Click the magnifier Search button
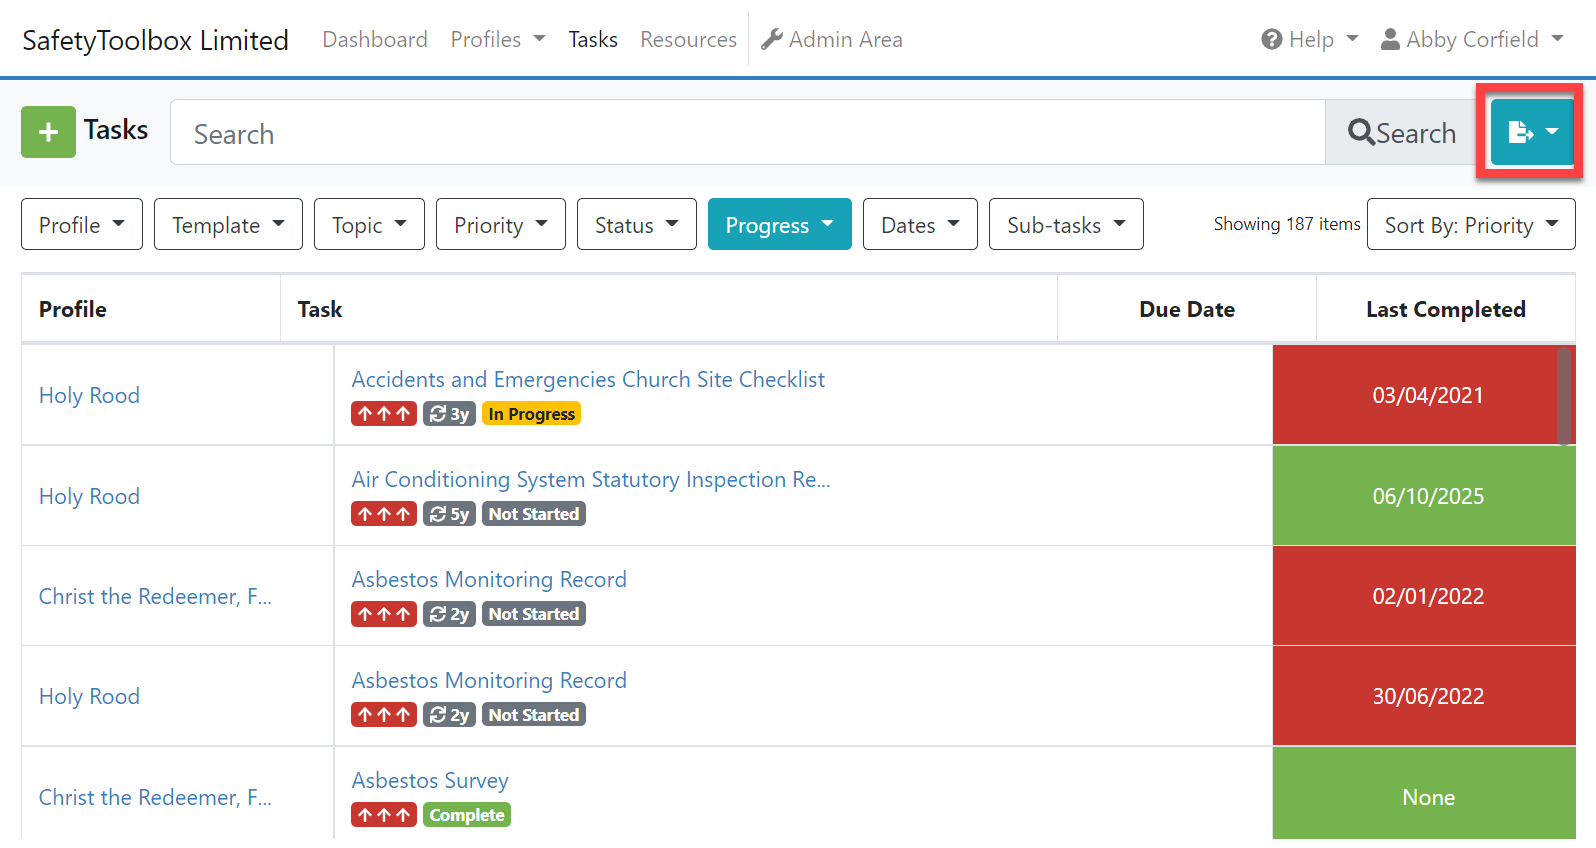The height and width of the screenshot is (848, 1596). pos(1401,133)
